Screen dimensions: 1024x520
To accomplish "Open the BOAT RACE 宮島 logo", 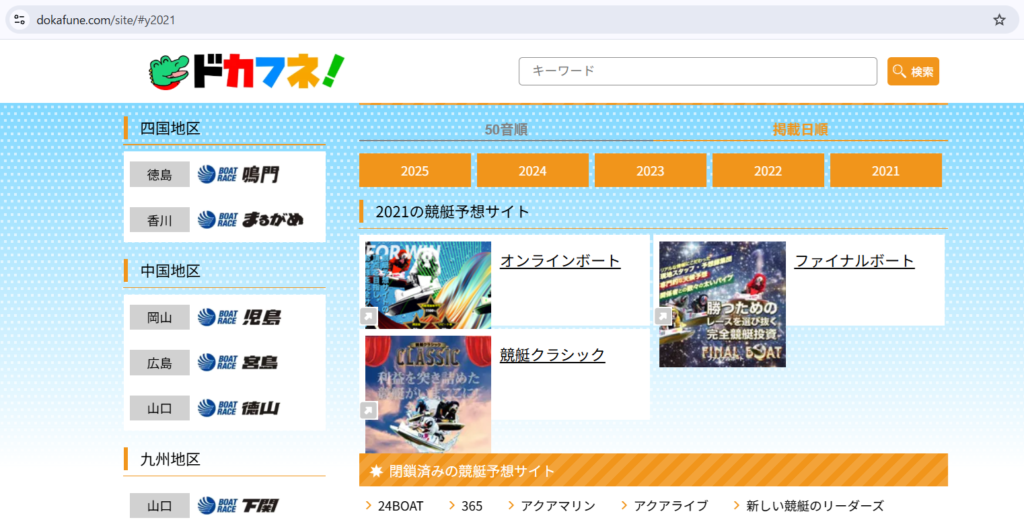I will coord(238,363).
